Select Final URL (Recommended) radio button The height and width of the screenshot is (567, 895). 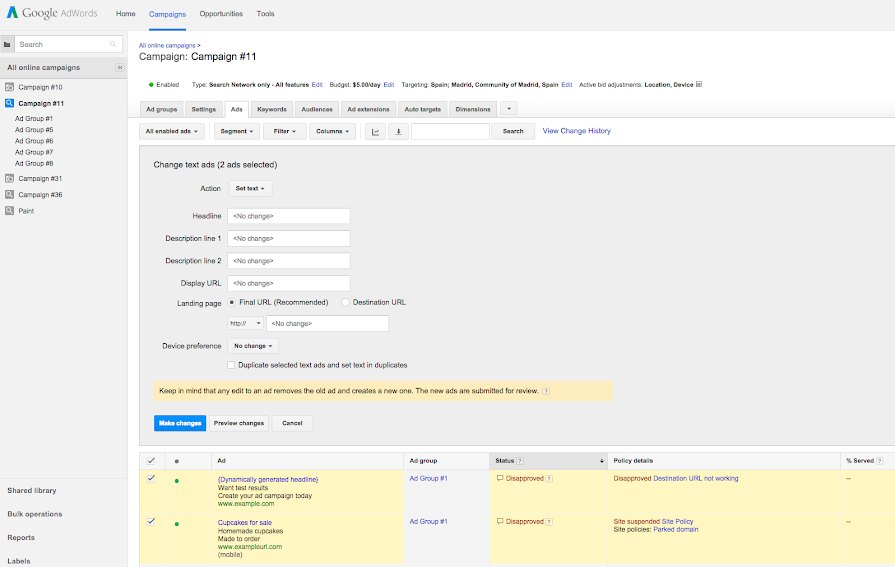232,302
